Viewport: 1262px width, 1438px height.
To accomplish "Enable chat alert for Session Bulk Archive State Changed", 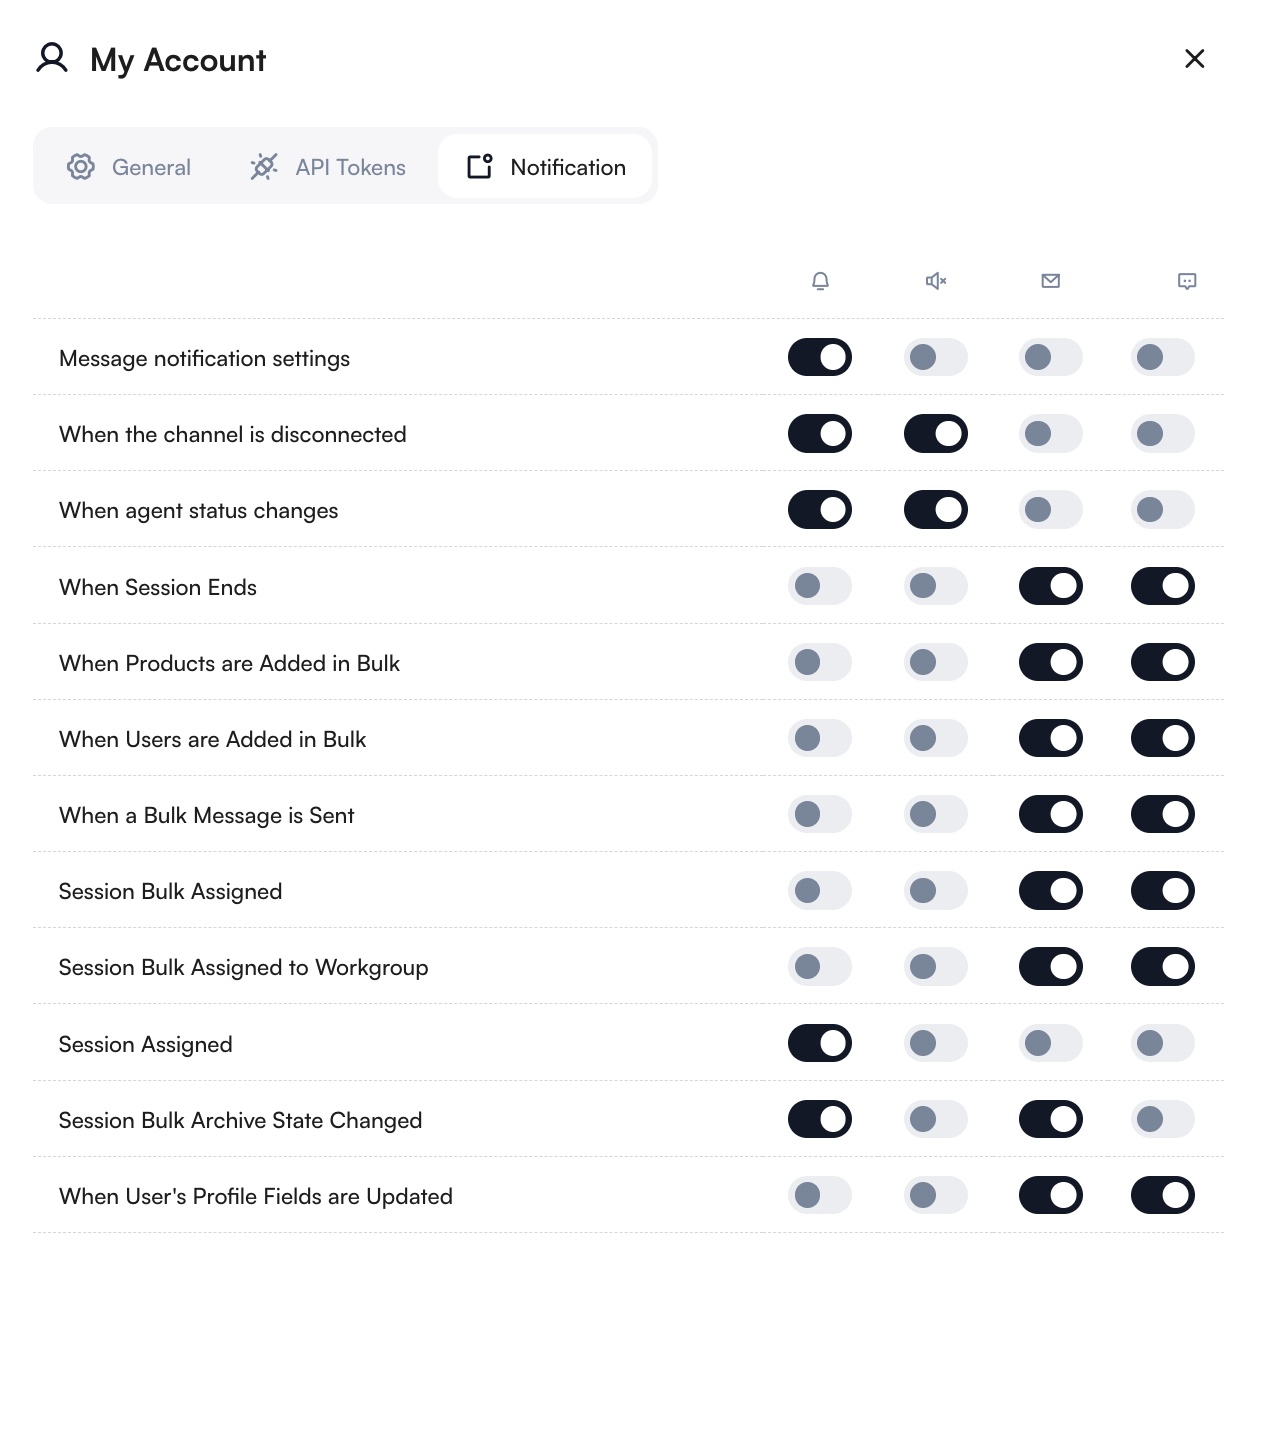I will click(1162, 1119).
